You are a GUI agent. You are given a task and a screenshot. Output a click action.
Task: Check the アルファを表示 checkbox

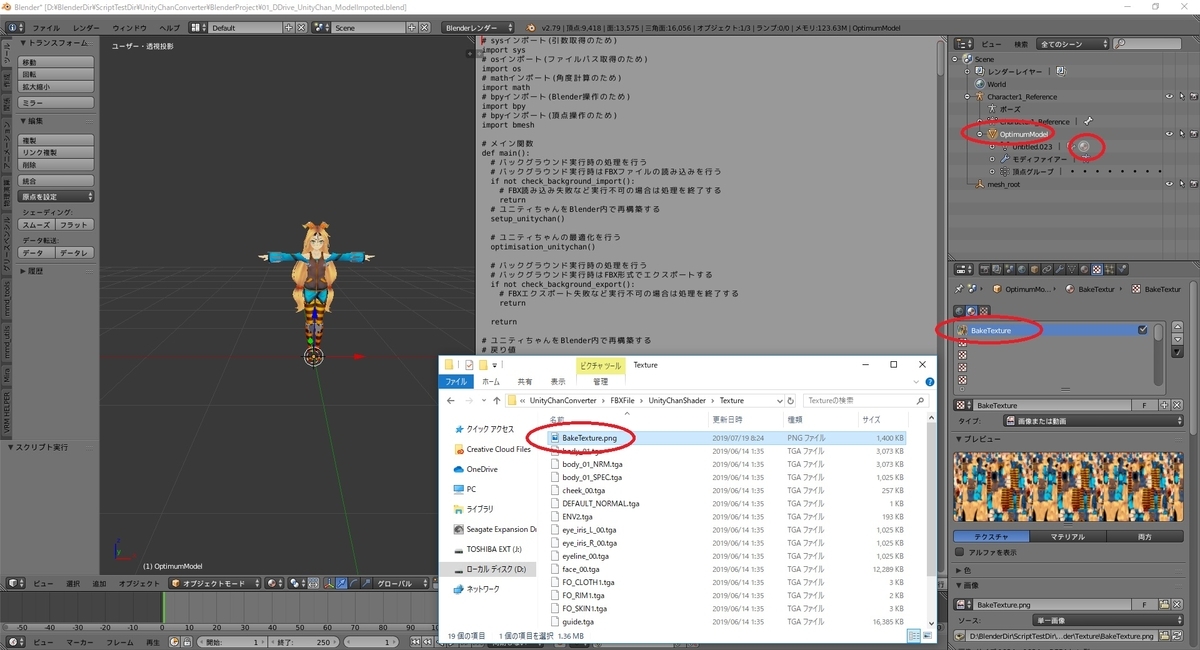click(x=959, y=552)
